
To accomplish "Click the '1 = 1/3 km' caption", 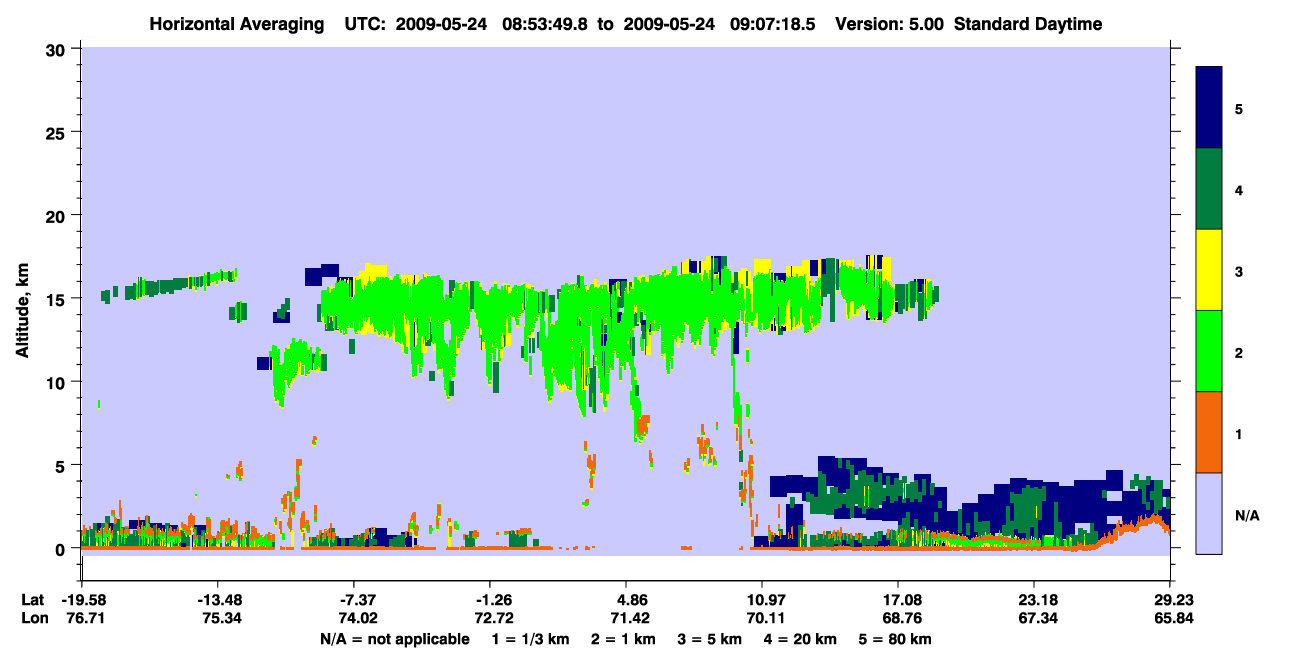I will pyautogui.click(x=529, y=639).
